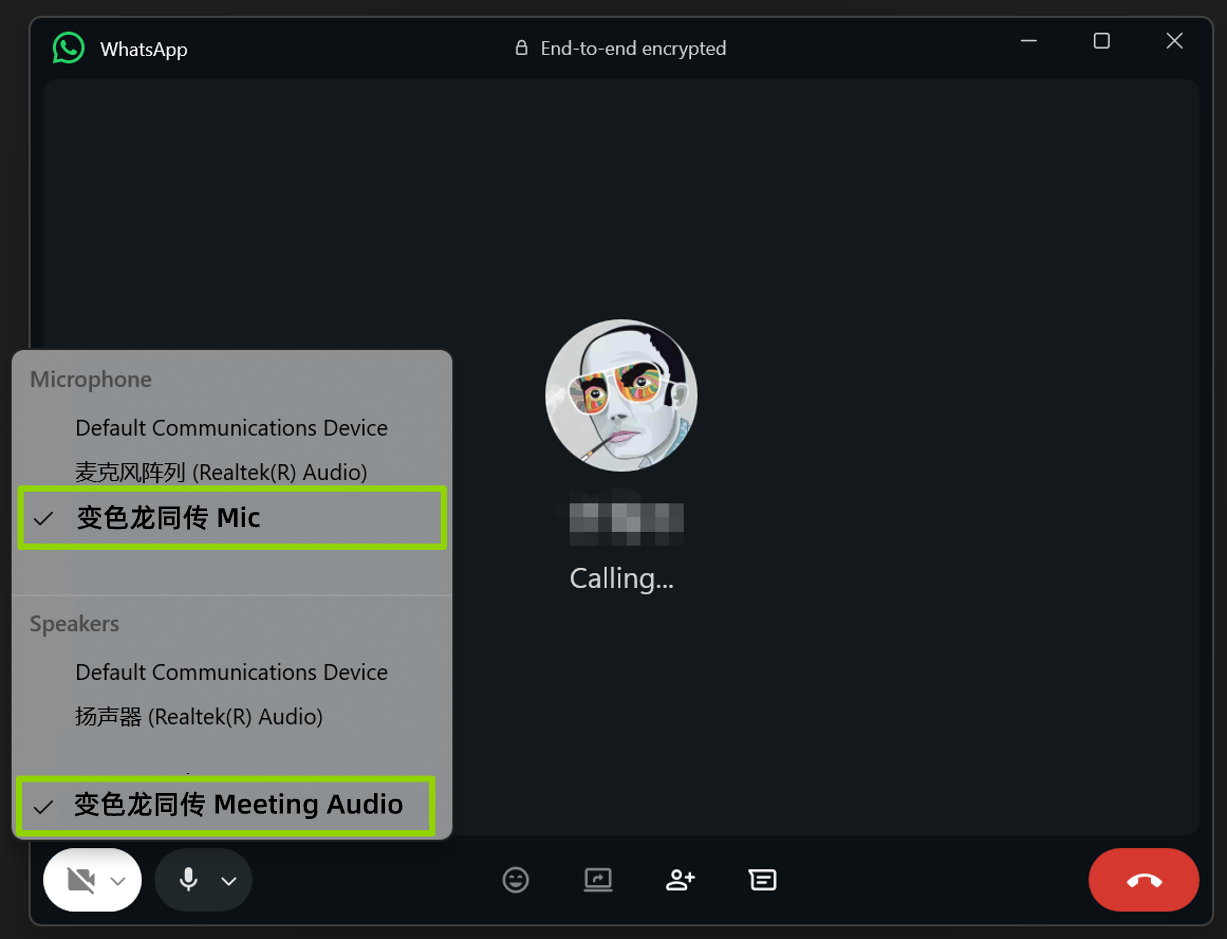Select Default Communications Device under Speakers
Image resolution: width=1227 pixels, height=939 pixels.
pos(231,672)
